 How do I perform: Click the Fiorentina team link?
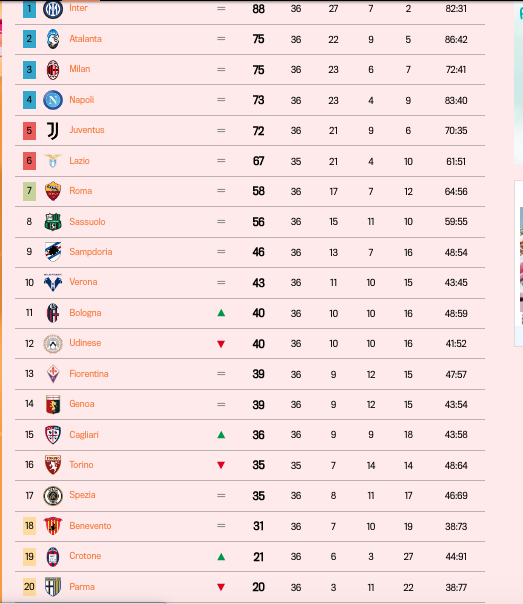coord(89,374)
